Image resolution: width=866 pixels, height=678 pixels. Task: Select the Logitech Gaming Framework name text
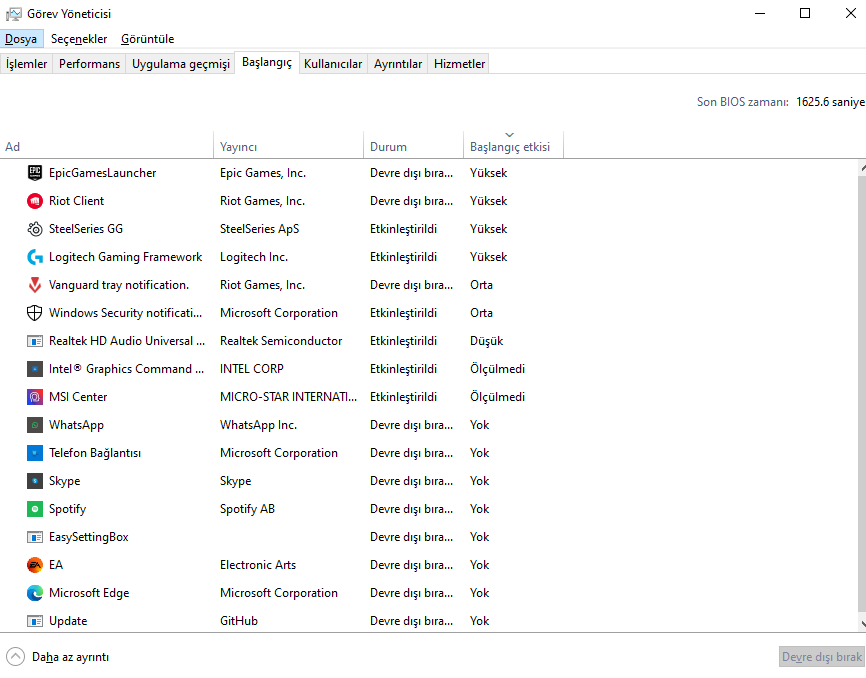125,257
